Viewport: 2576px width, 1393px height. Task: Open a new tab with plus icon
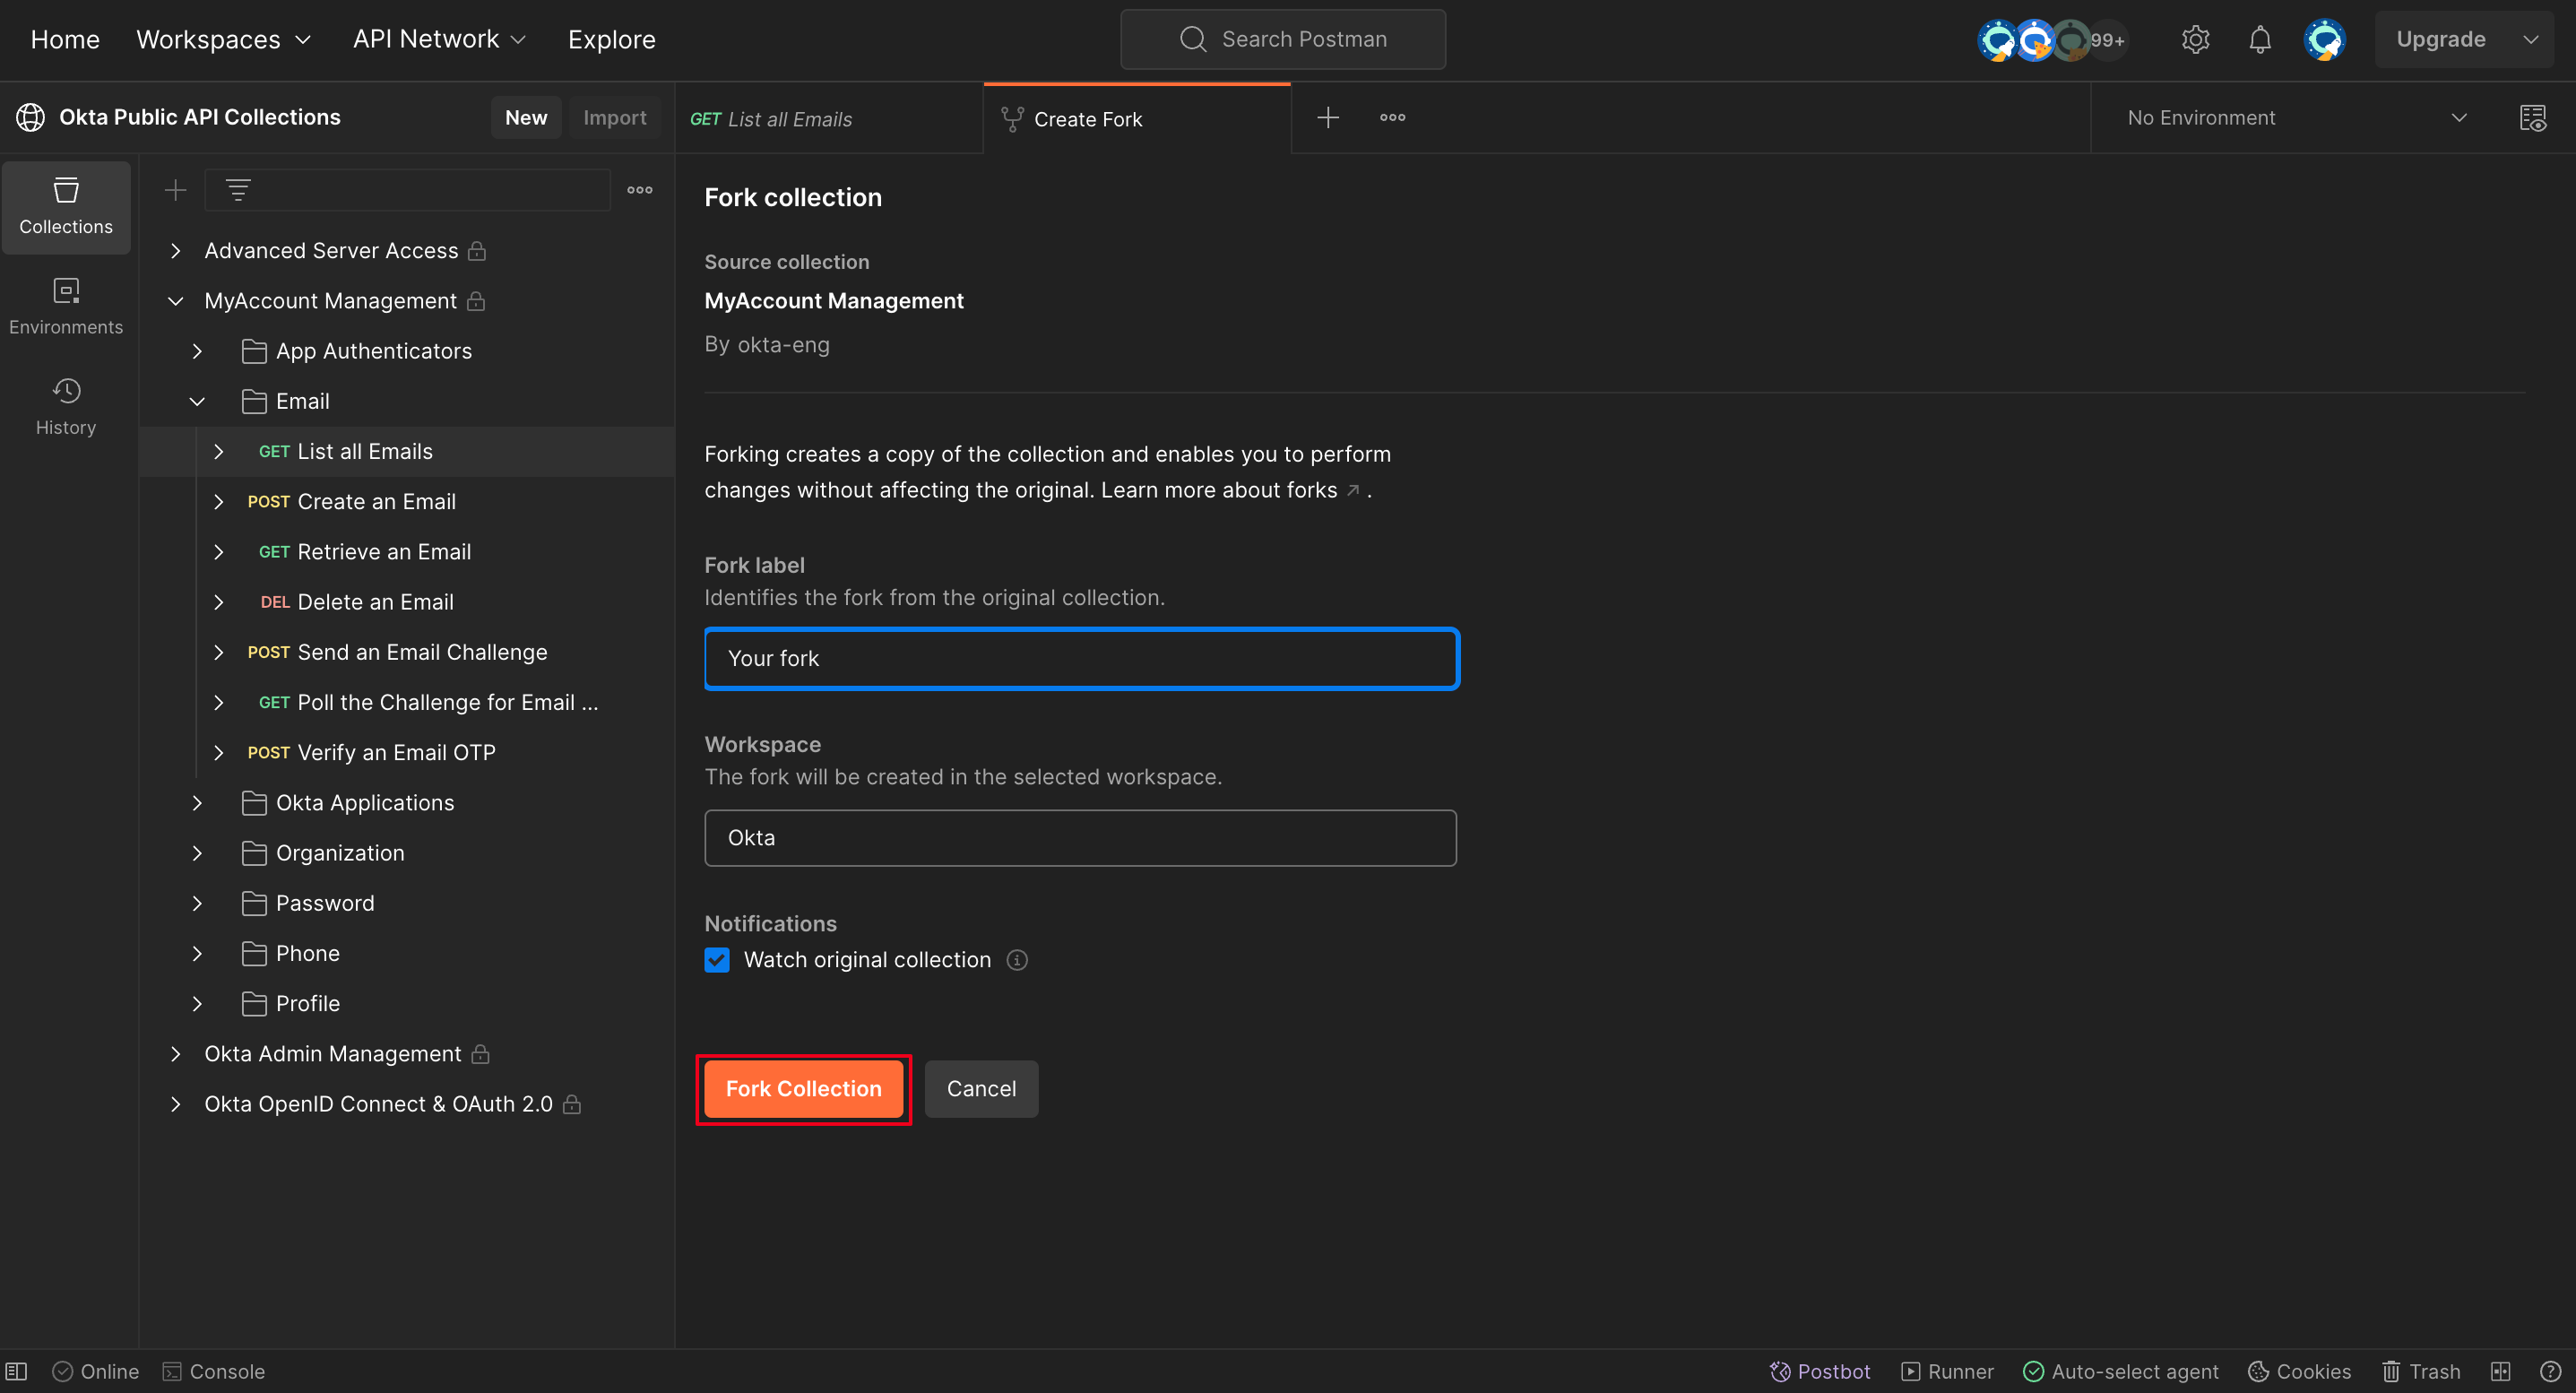pos(1328,118)
